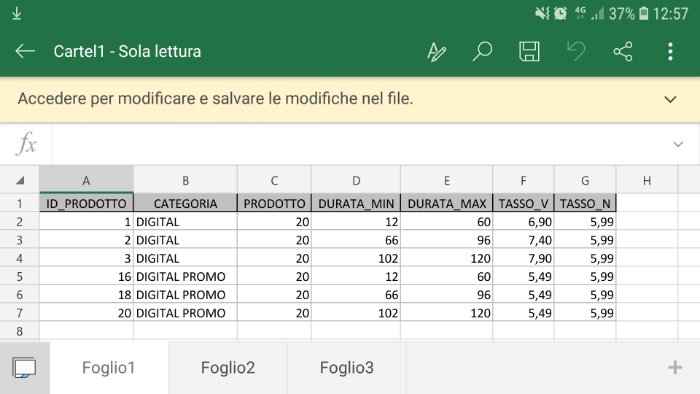Select the CATEGORIA header cell
Screen dimensions: 700x394
click(x=185, y=203)
